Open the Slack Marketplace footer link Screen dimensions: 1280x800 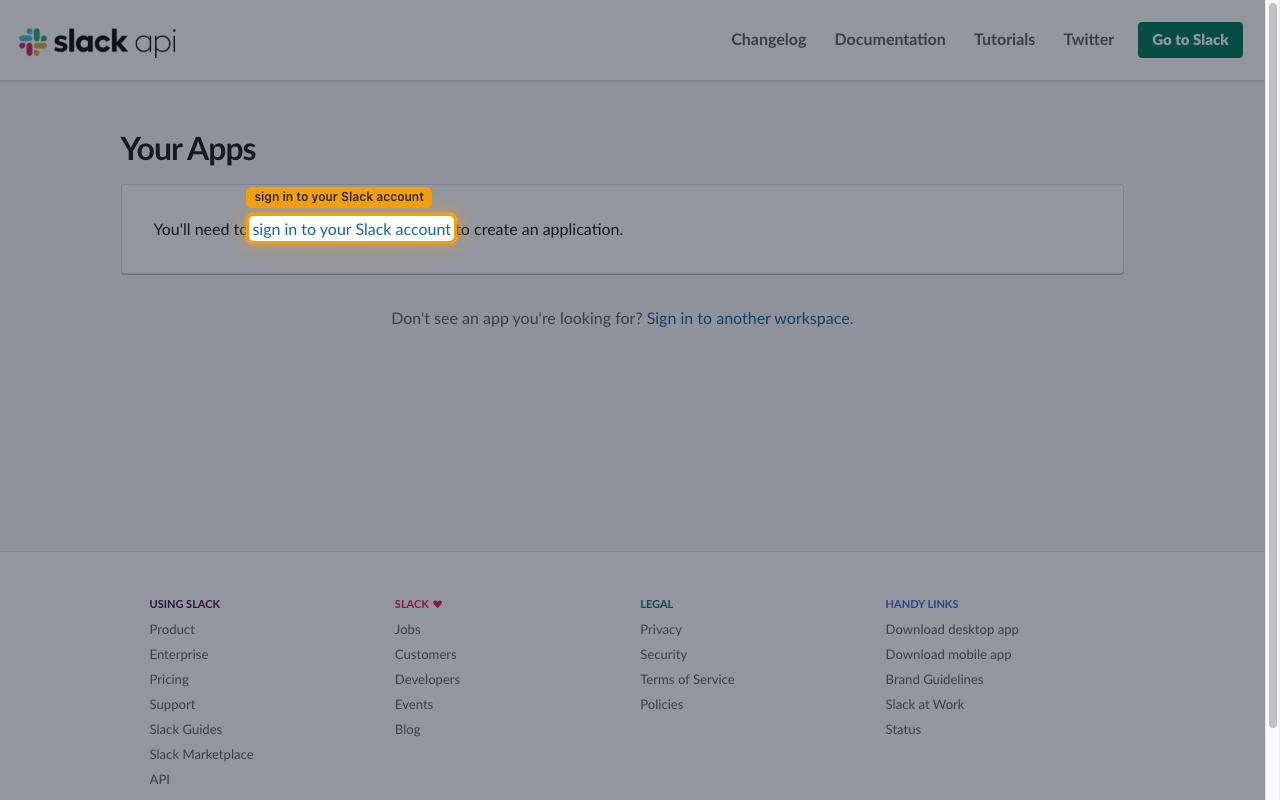(201, 754)
